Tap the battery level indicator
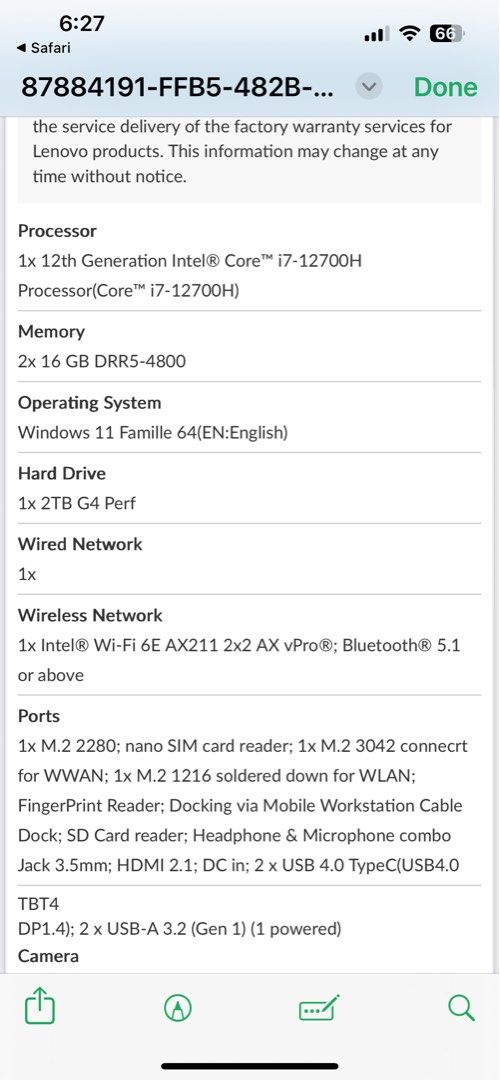This screenshot has height=1080, width=500. [x=446, y=33]
